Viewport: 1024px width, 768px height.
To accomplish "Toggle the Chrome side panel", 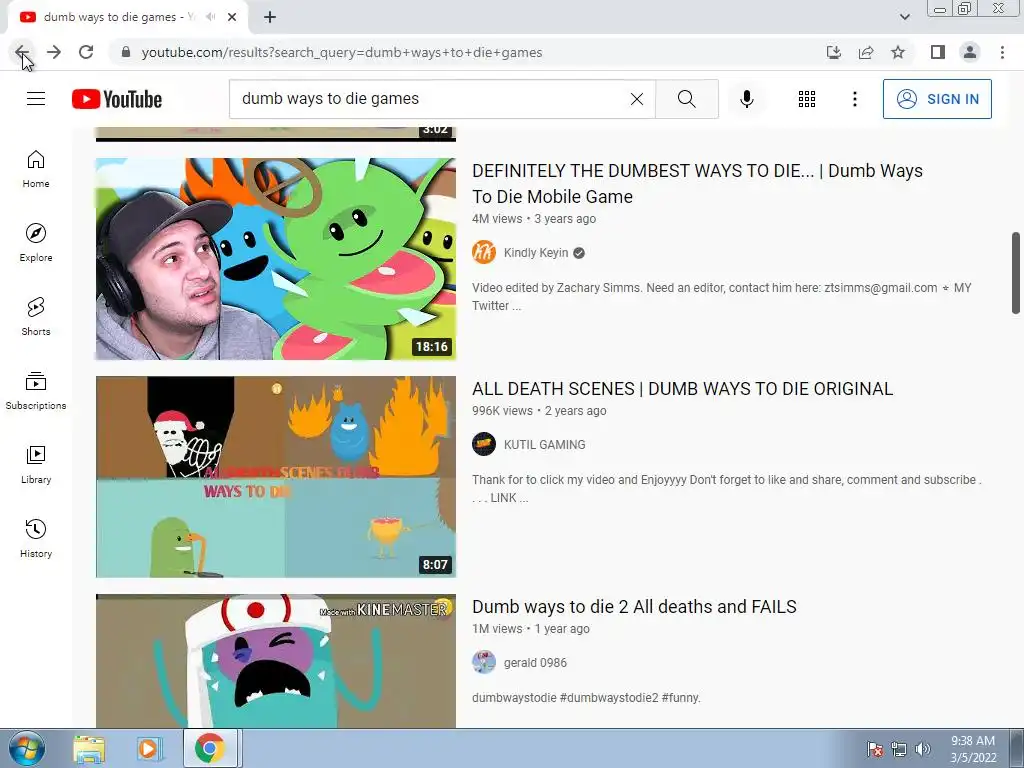I will click(x=938, y=52).
